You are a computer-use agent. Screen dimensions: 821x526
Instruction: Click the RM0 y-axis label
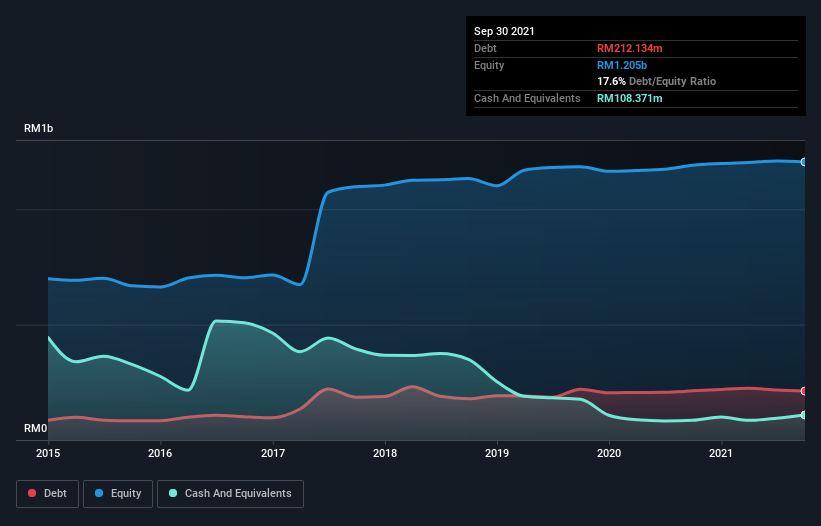click(36, 428)
